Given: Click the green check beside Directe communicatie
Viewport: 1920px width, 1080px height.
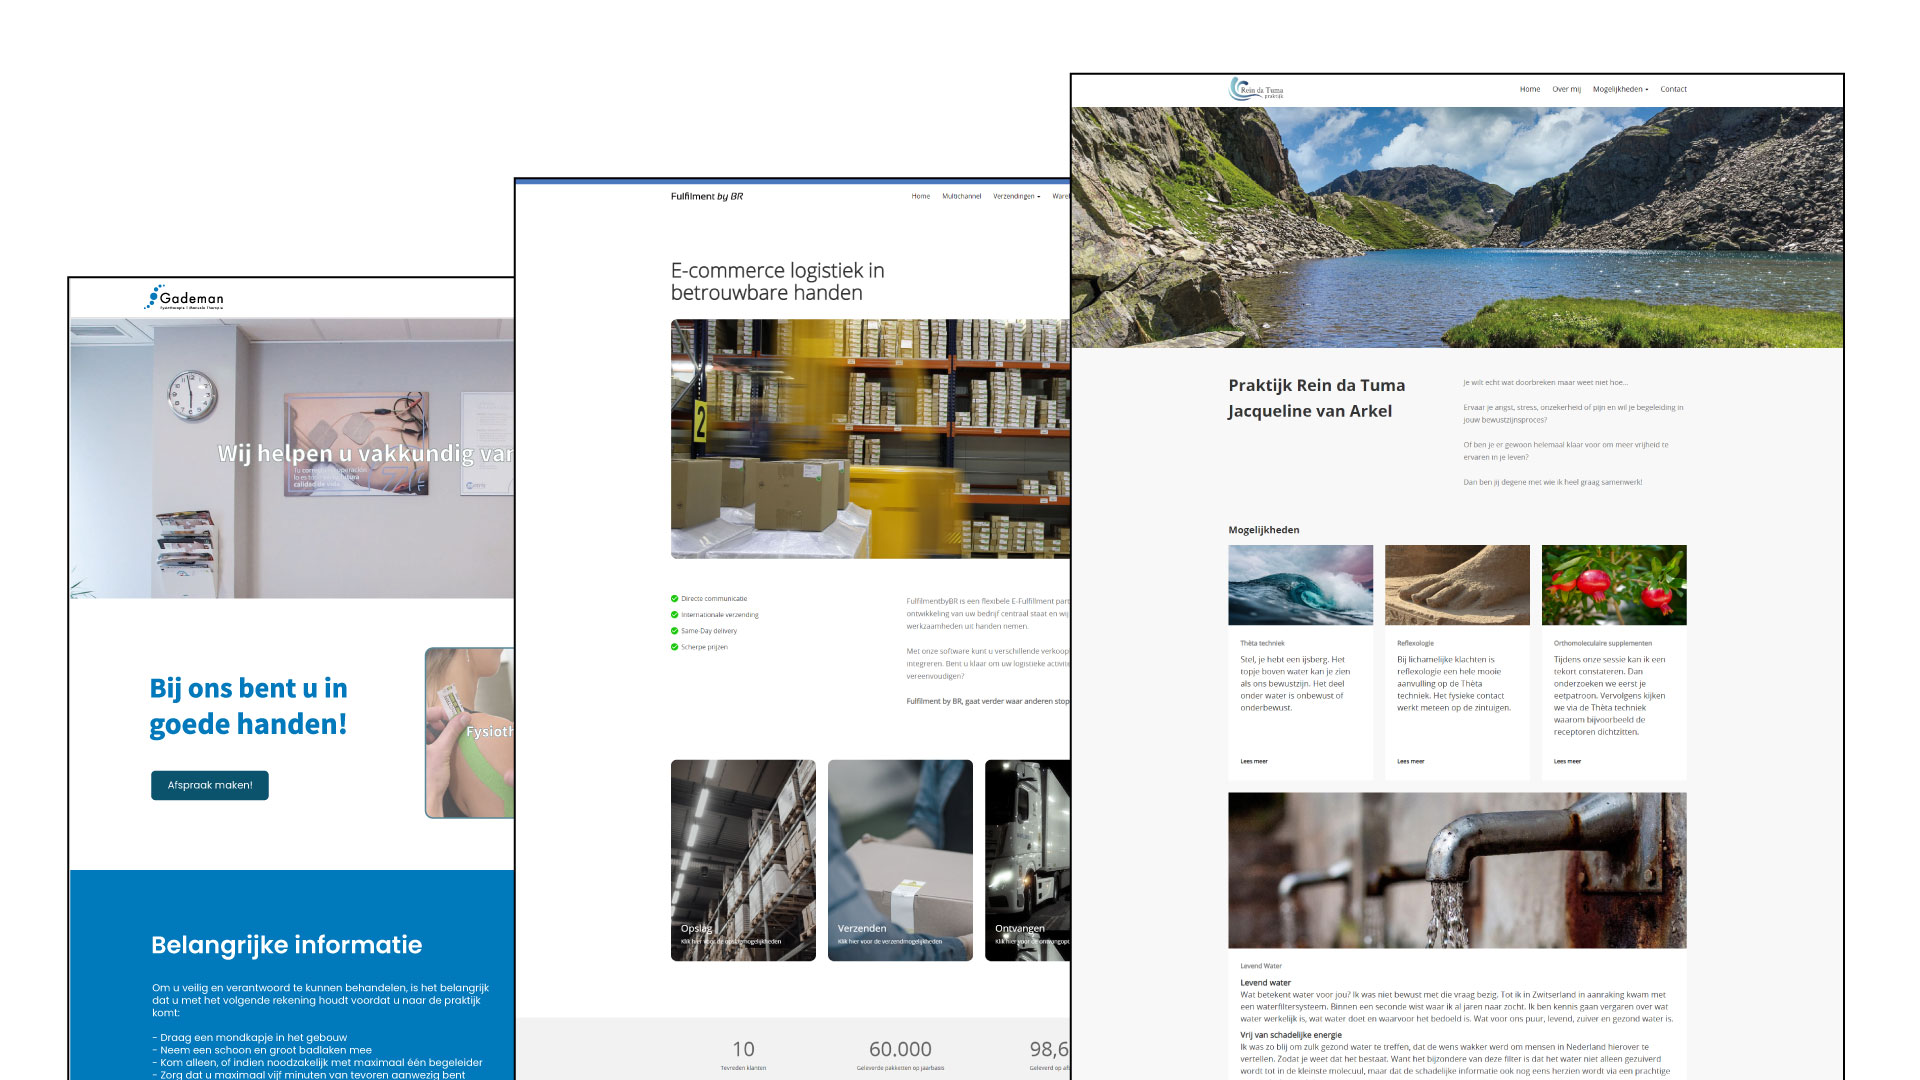Looking at the screenshot, I should coord(674,599).
